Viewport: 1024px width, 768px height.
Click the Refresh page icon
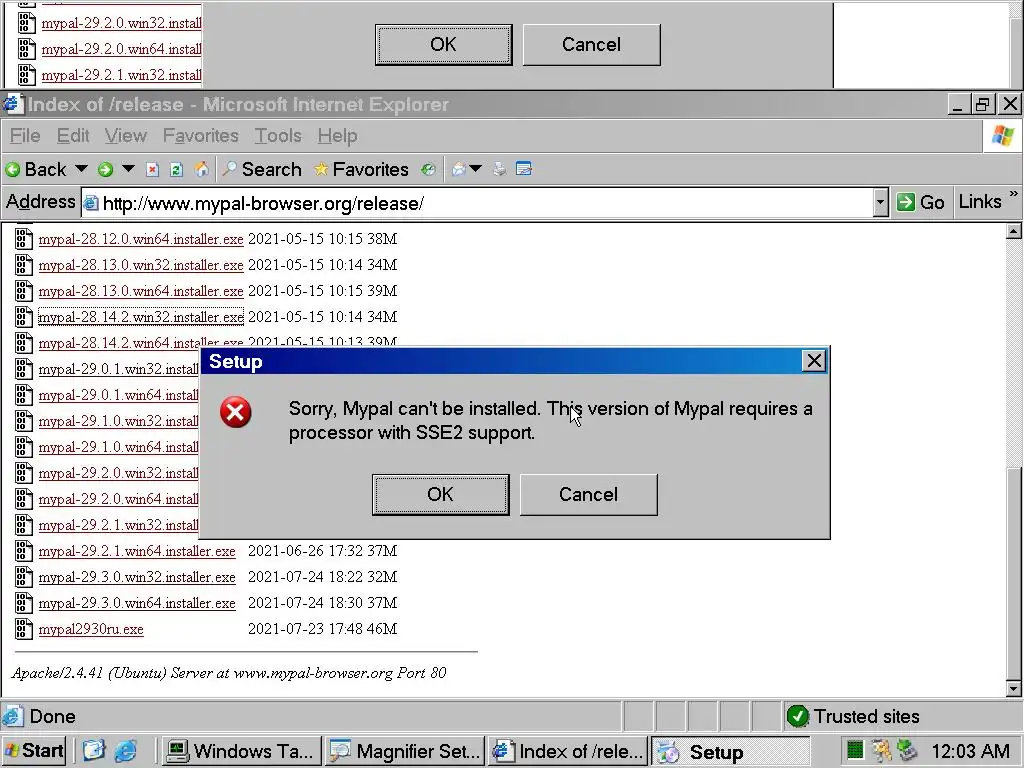(176, 170)
